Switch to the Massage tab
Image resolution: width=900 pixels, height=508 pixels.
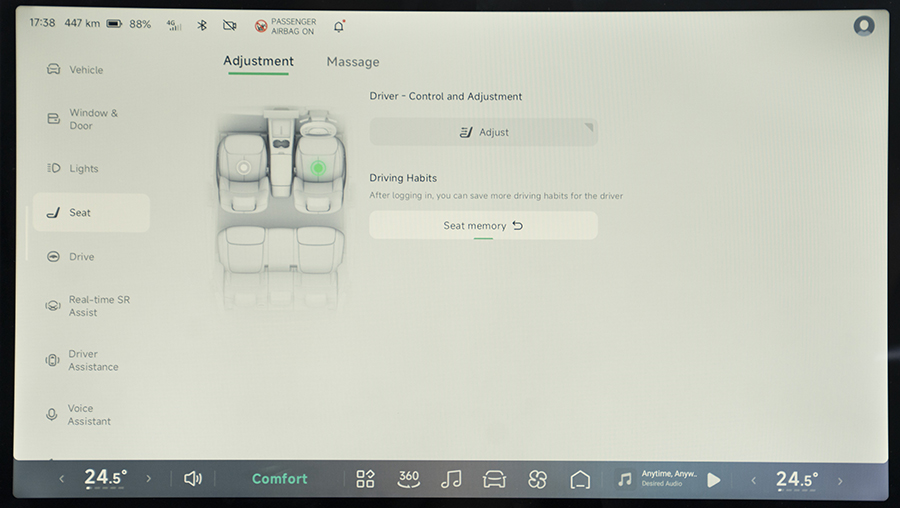pyautogui.click(x=353, y=62)
